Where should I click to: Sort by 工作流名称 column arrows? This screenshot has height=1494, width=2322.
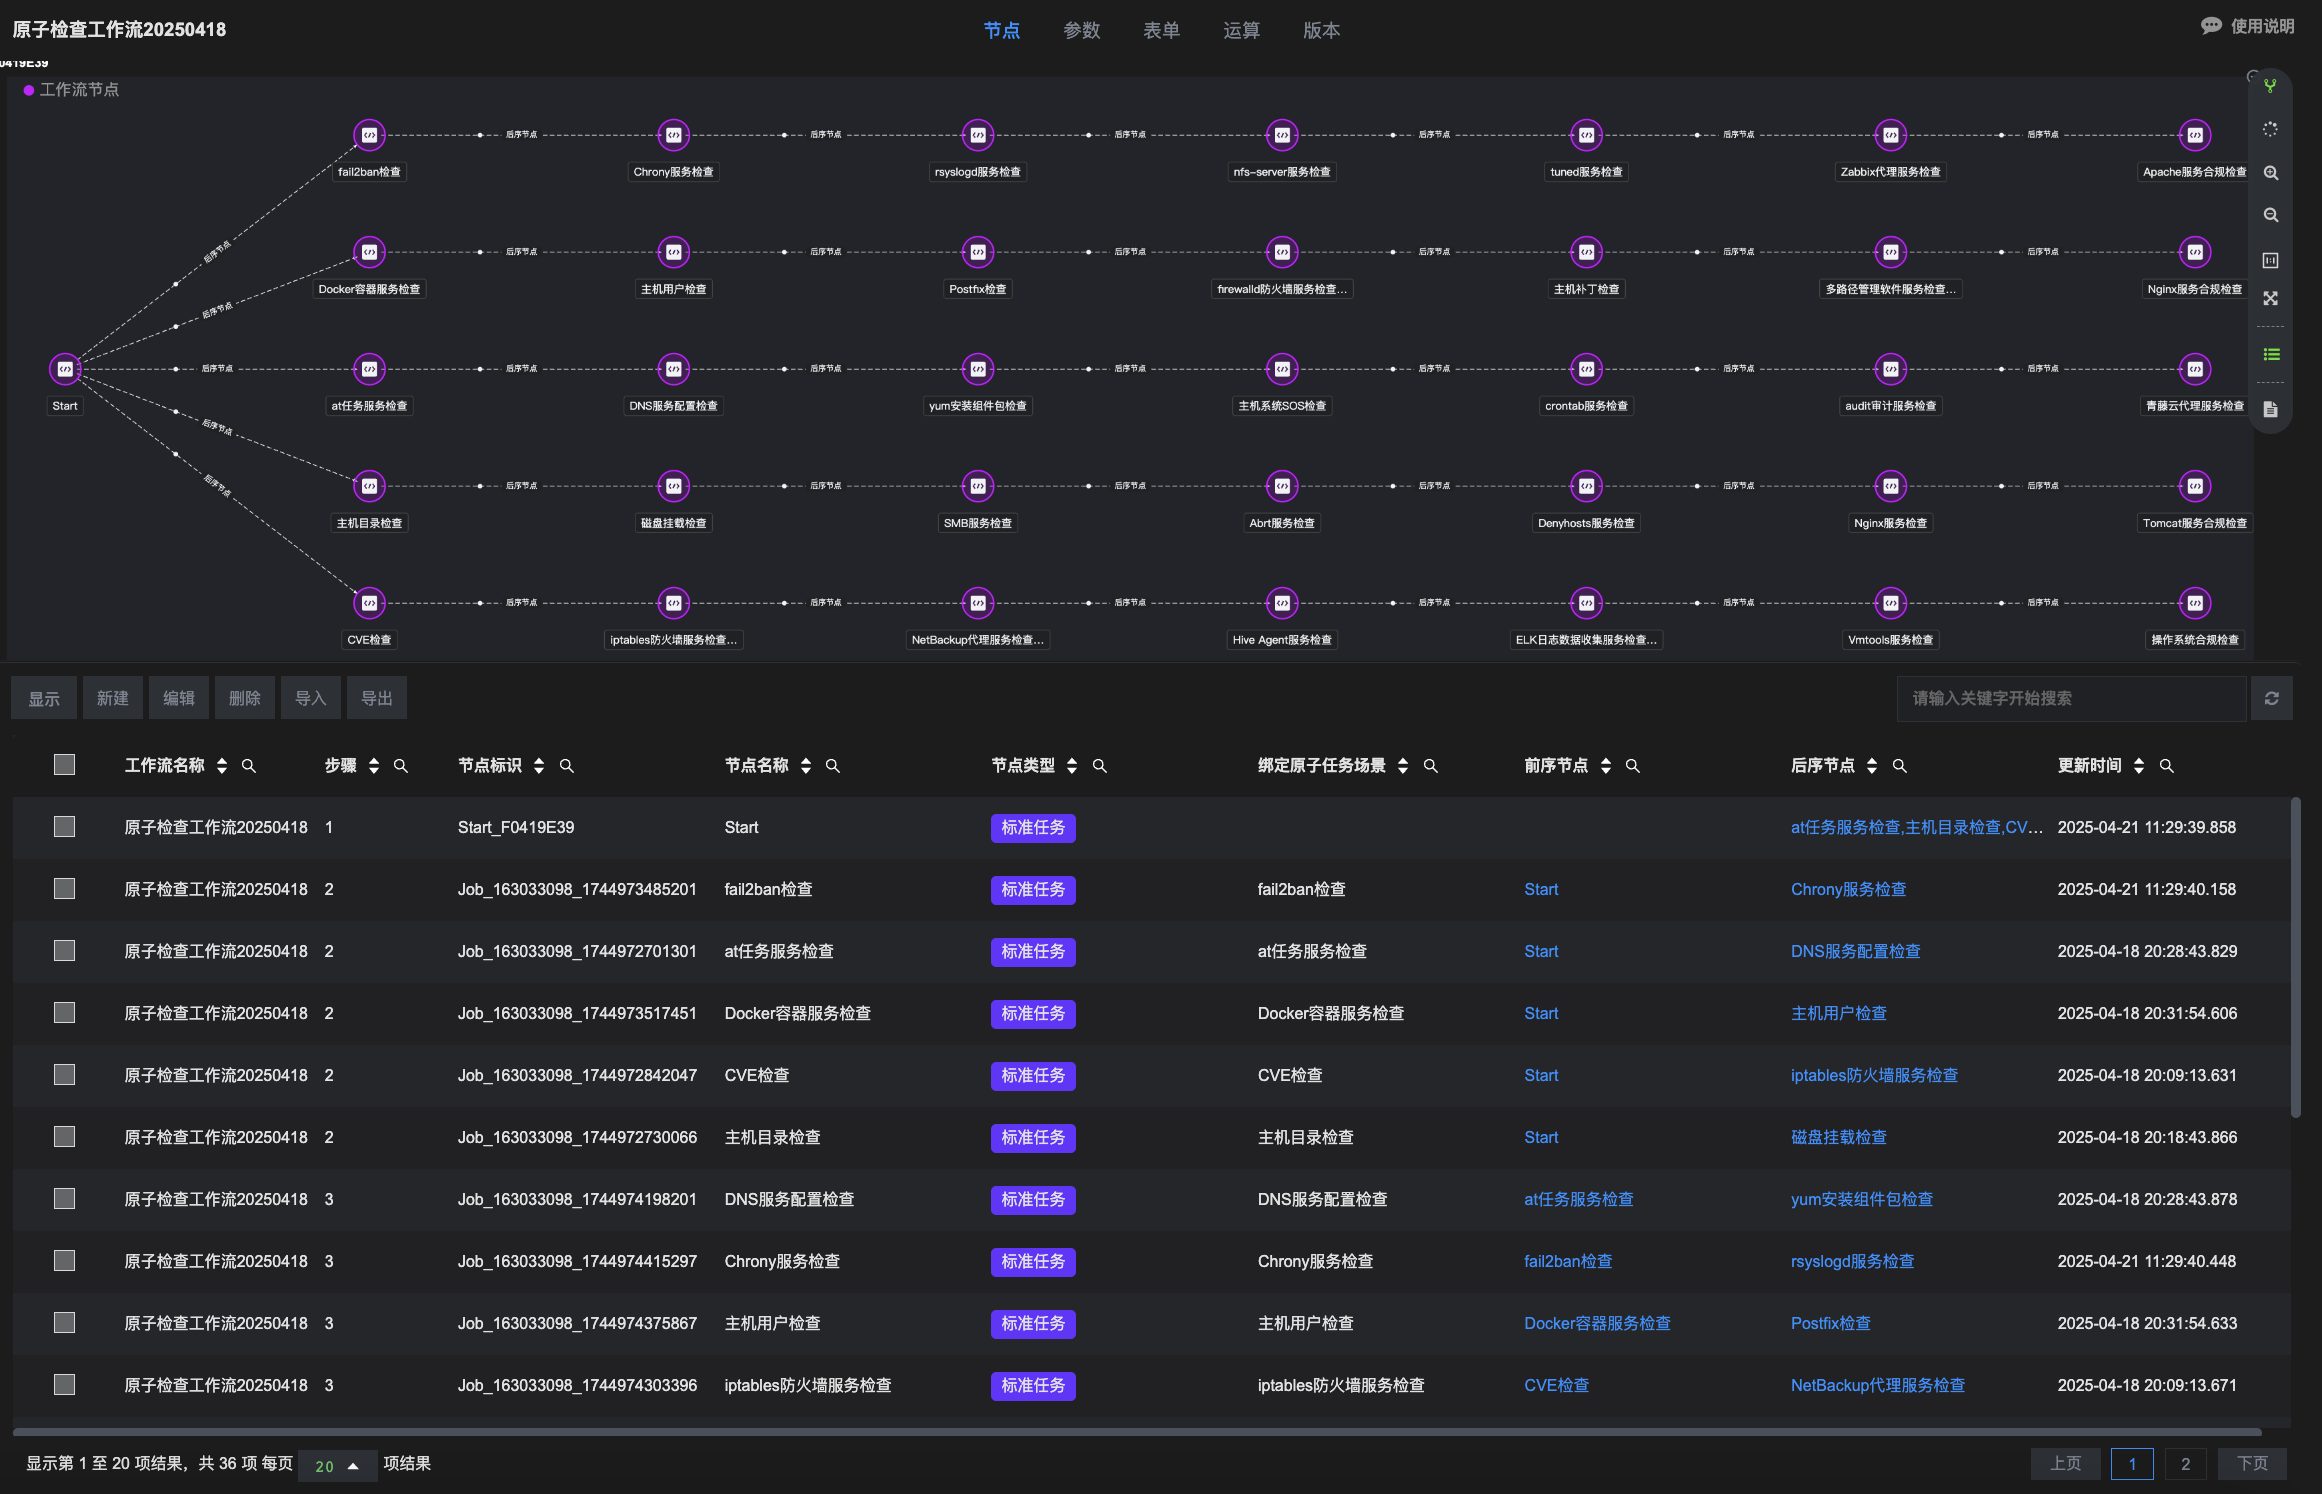coord(222,766)
